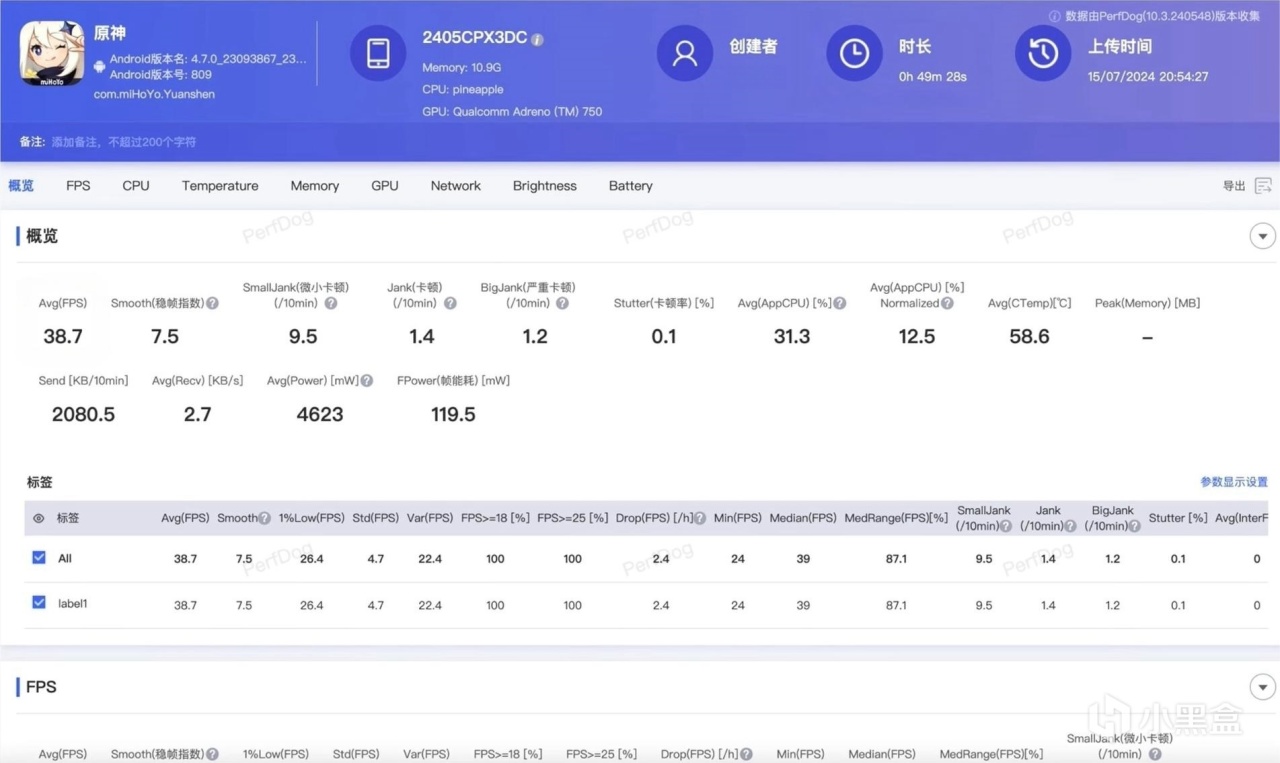This screenshot has height=763, width=1280.
Task: Open help beside Jank column header in label table
Action: (x=1070, y=526)
